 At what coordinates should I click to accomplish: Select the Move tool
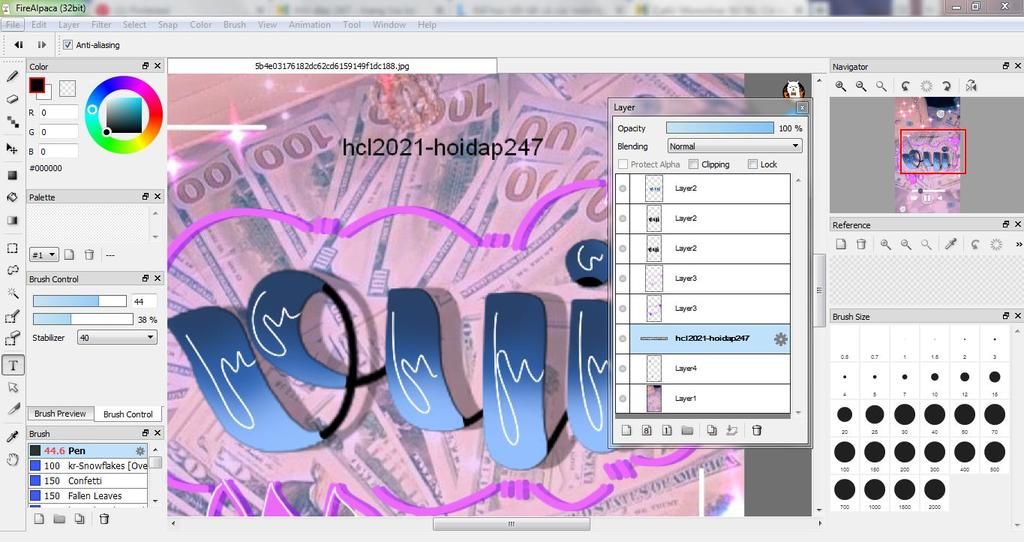[12, 148]
